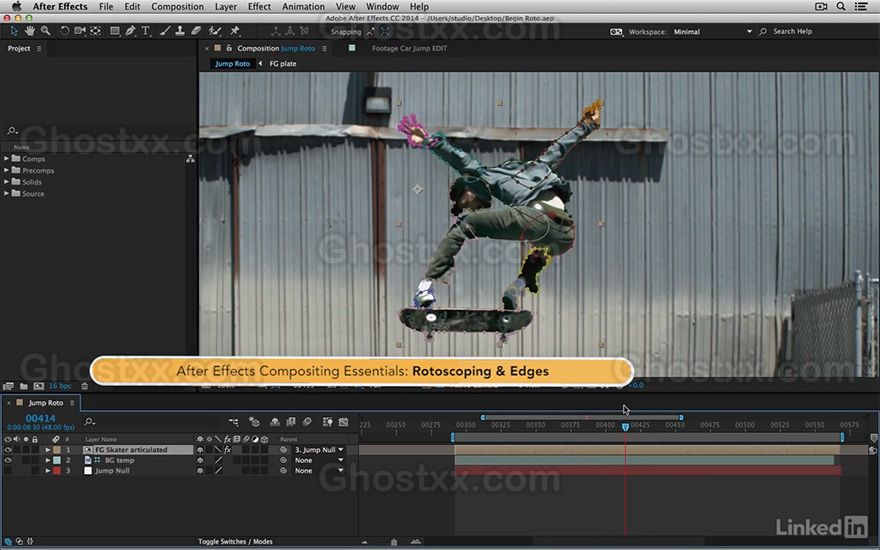The height and width of the screenshot is (550, 880).
Task: Expand layer 3 Jump Null properties
Action: (48, 471)
